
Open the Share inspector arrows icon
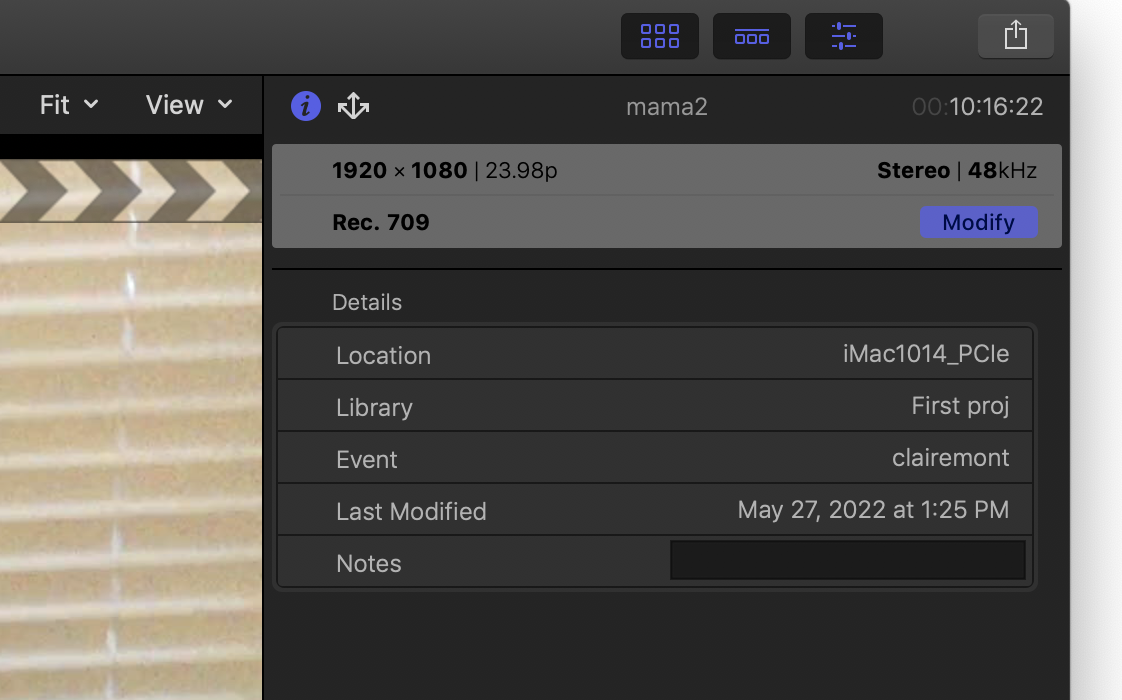click(353, 106)
